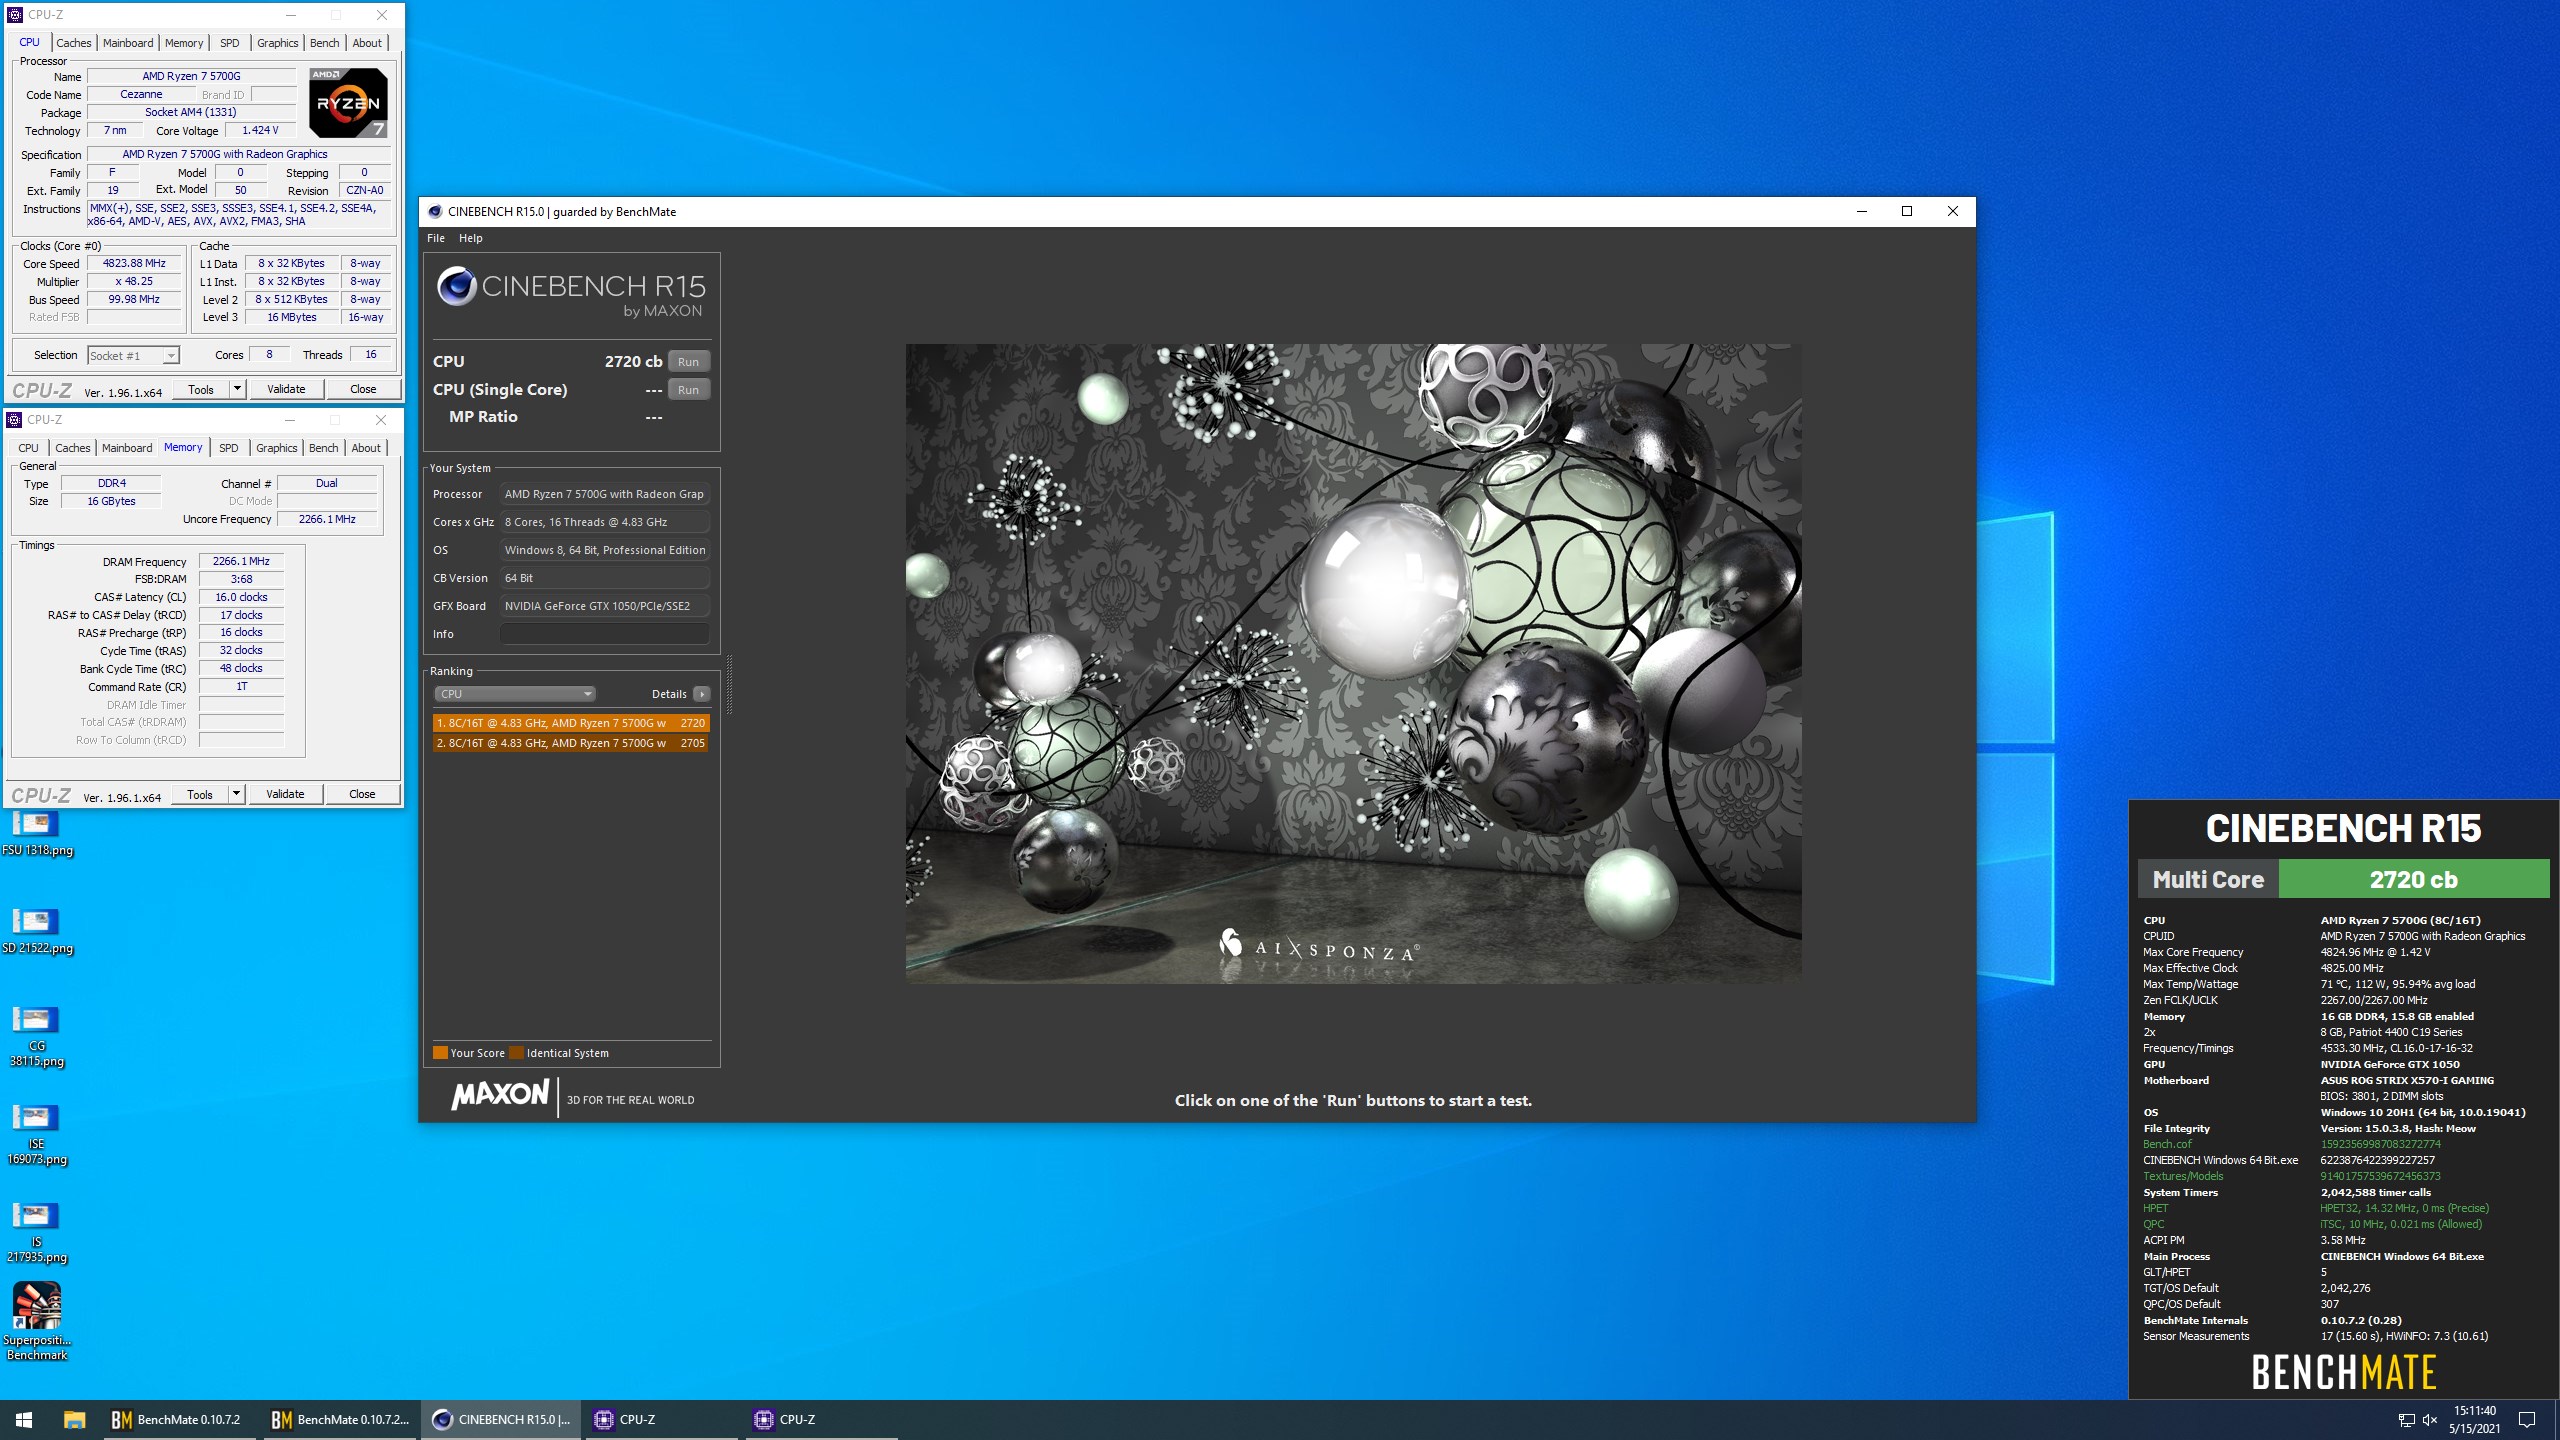The height and width of the screenshot is (1440, 2560).
Task: Click CPU-Z title bar icon of Memory window
Action: click(x=15, y=420)
